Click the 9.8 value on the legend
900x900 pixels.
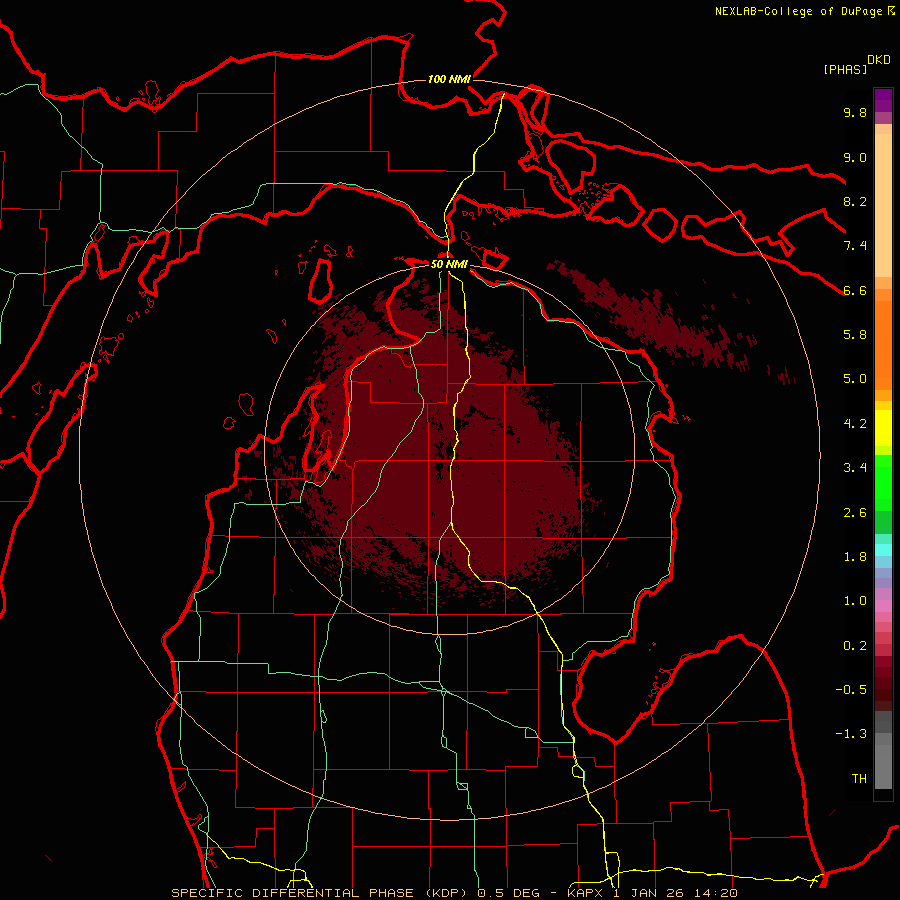tap(855, 112)
